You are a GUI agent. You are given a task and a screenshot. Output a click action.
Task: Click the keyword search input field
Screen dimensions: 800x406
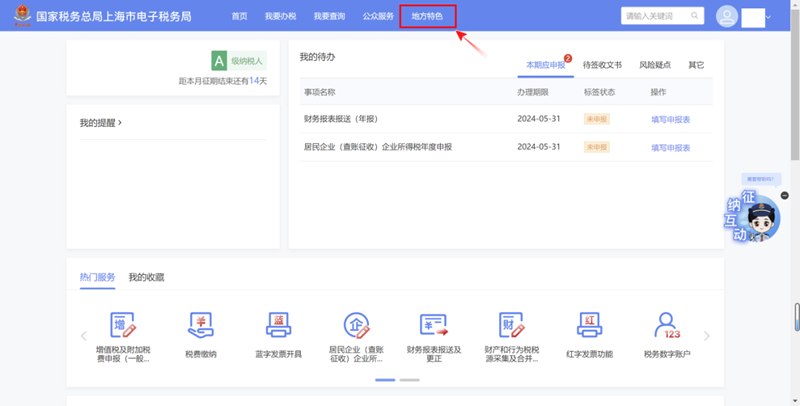pos(652,16)
